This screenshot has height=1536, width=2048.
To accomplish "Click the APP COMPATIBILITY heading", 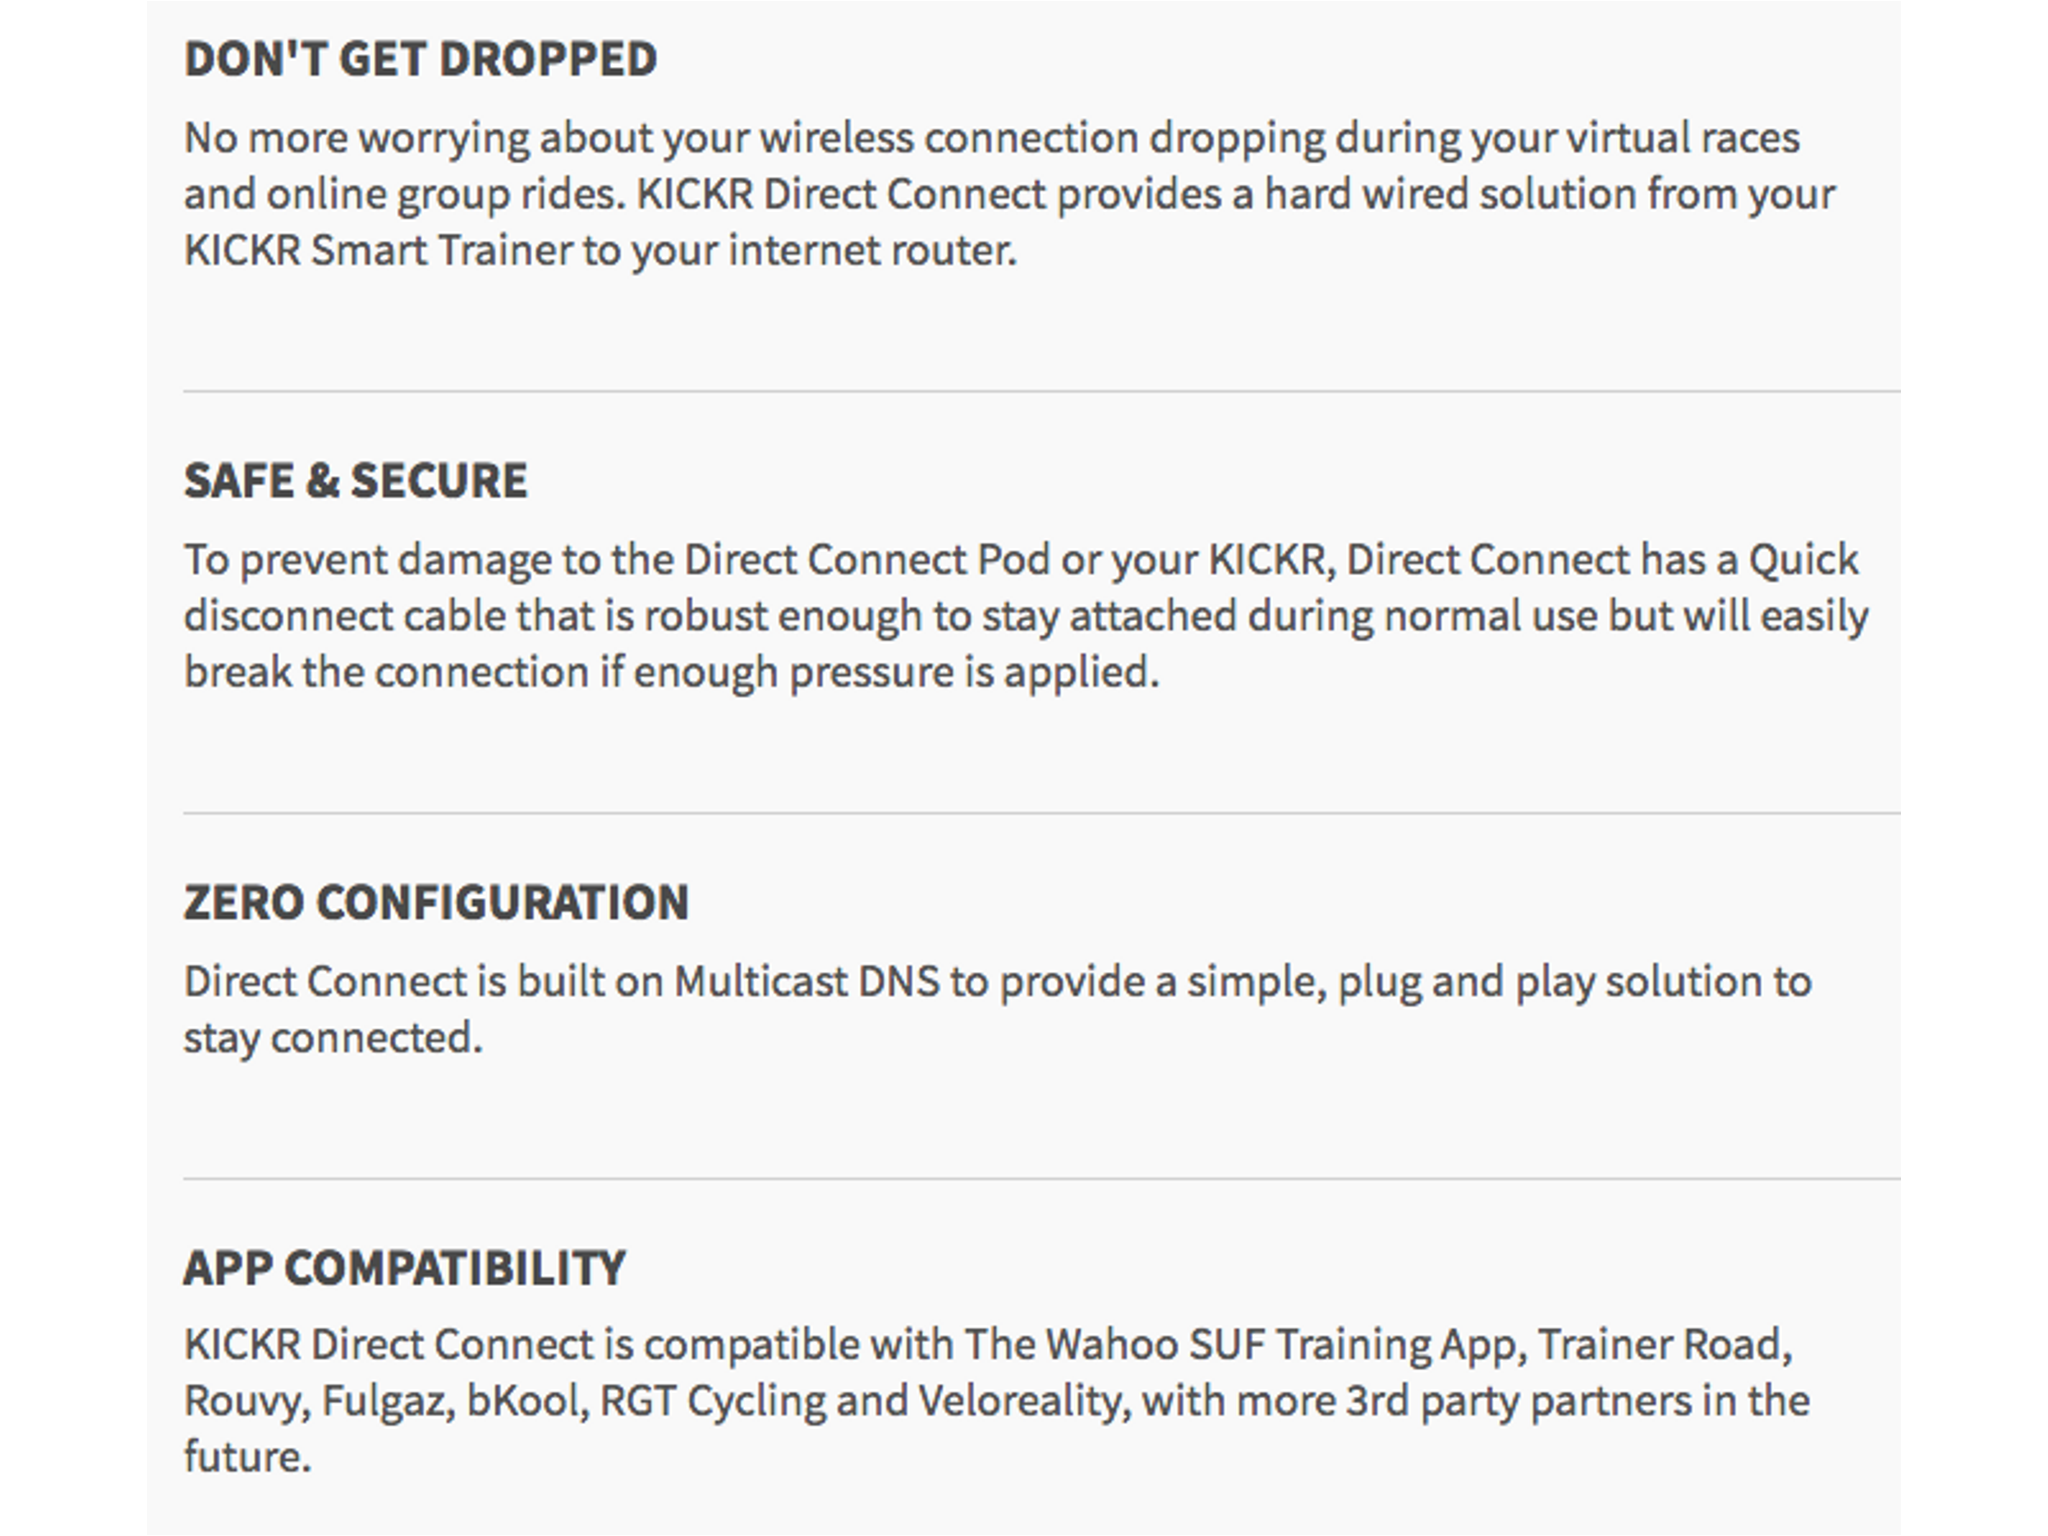I will (404, 1269).
